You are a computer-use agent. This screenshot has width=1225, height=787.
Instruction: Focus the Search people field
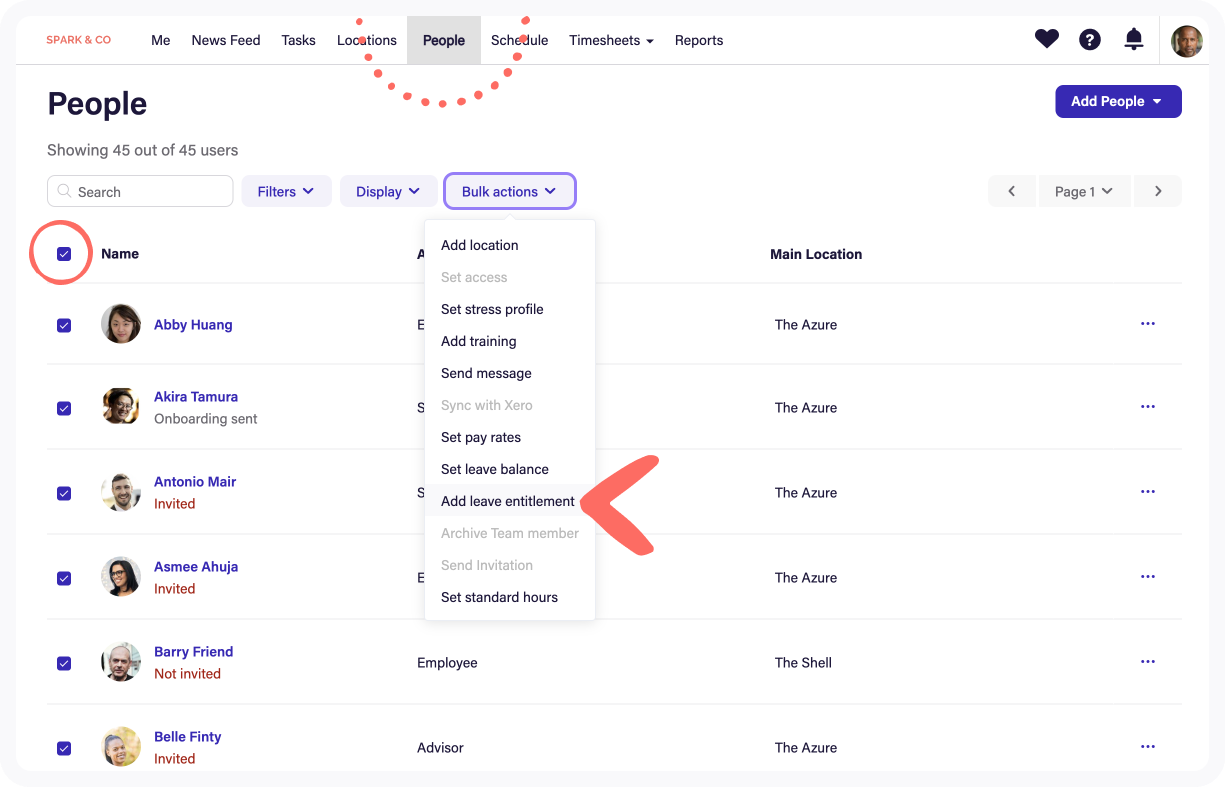point(140,191)
